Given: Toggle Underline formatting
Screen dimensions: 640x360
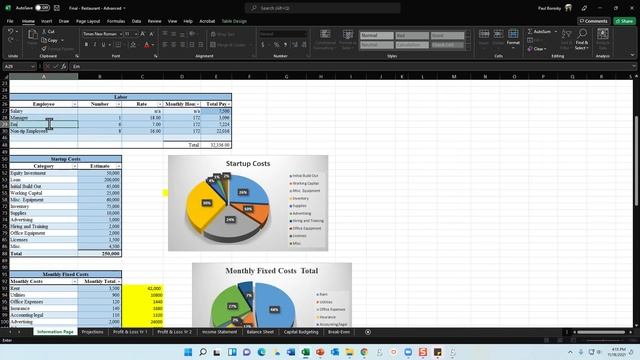Looking at the screenshot, I should 103,44.
